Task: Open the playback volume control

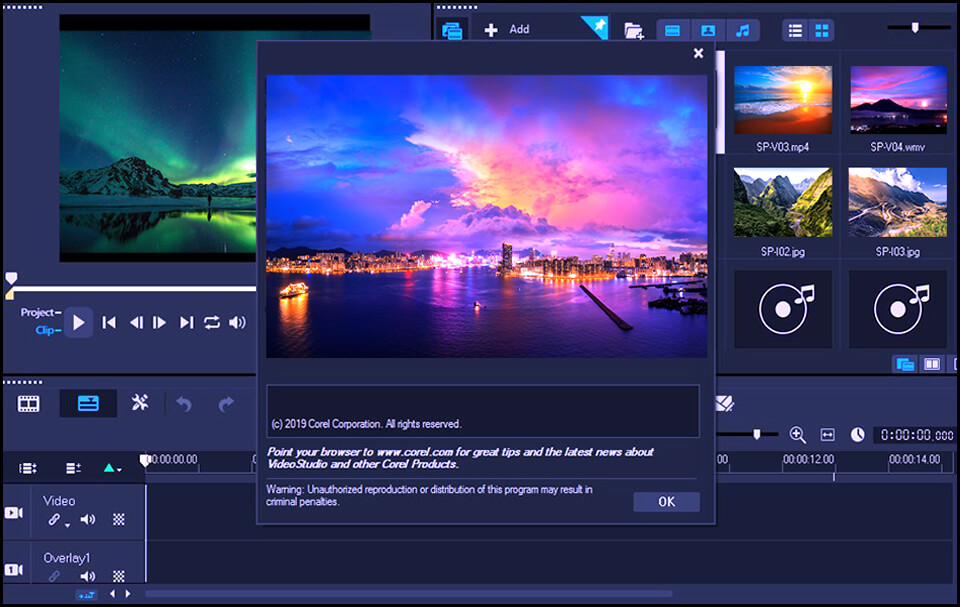Action: 237,322
